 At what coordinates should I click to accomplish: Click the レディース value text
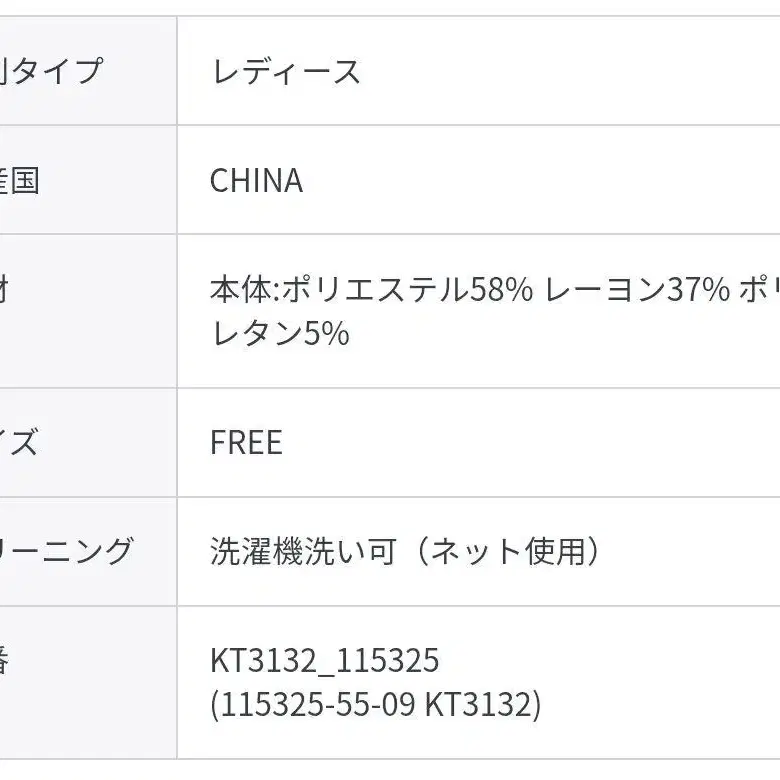[x=286, y=71]
